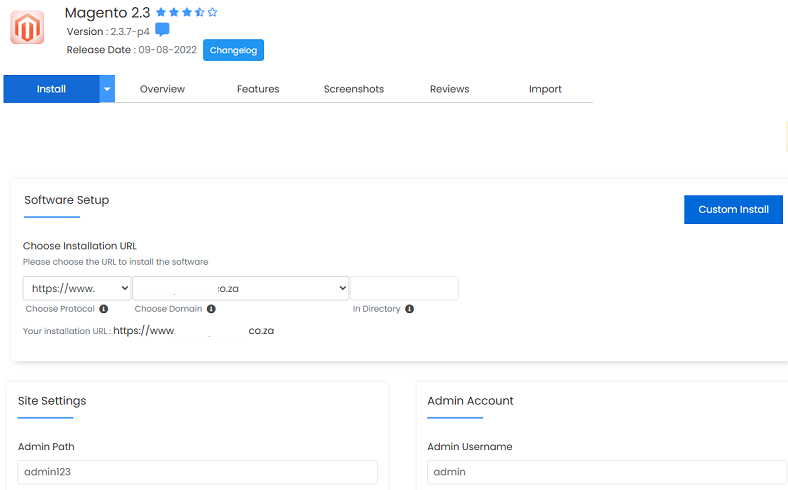Expand the Install dropdown arrow
The width and height of the screenshot is (788, 490).
pos(107,89)
